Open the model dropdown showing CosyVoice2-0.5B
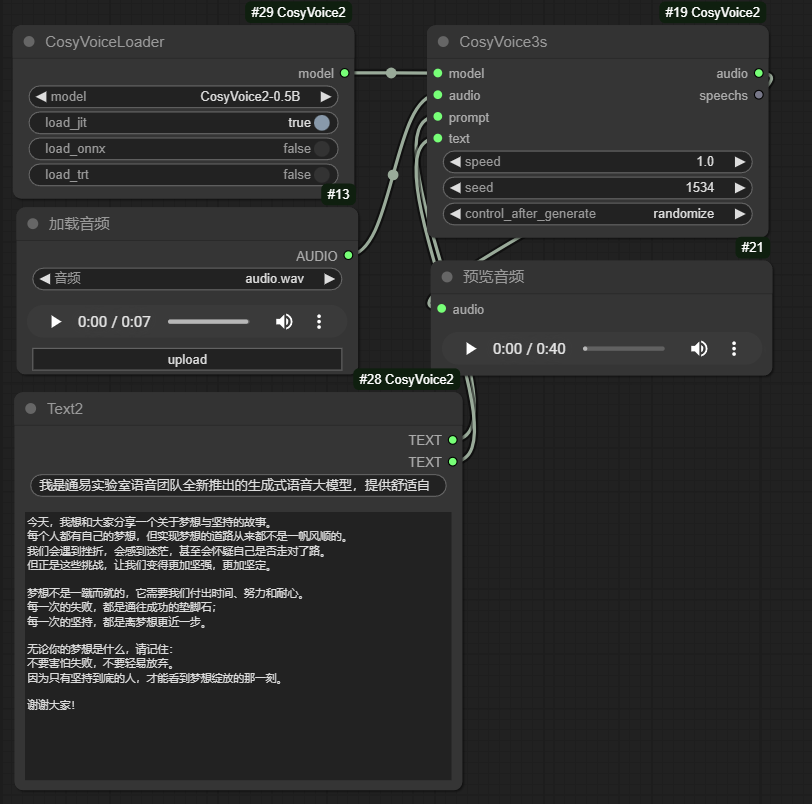 (x=183, y=97)
